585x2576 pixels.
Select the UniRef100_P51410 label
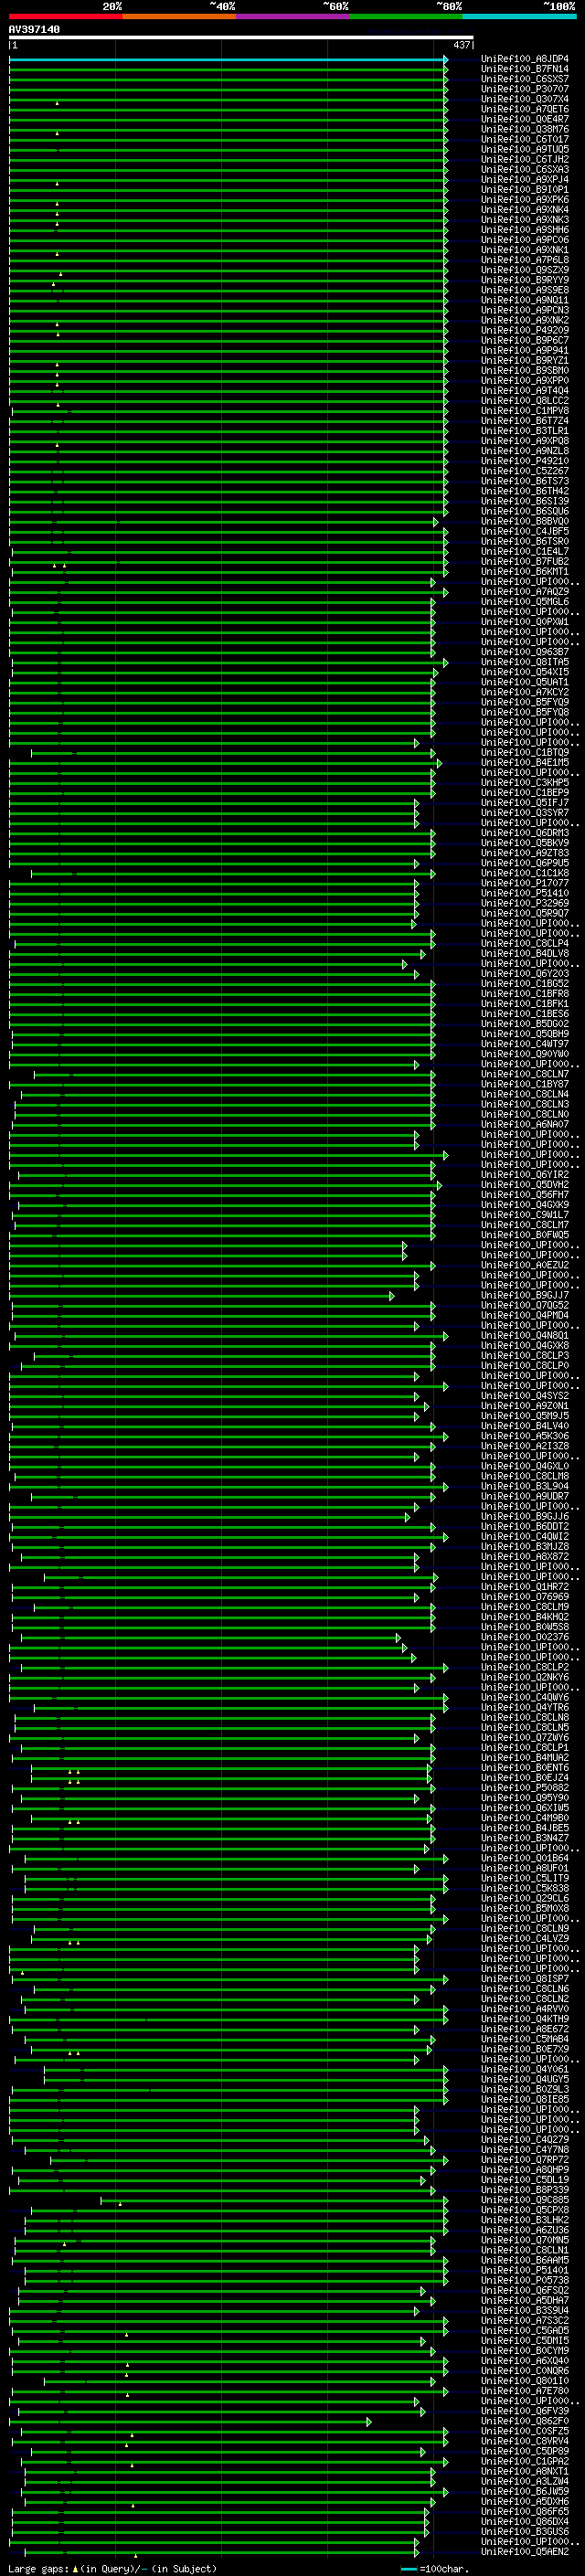coord(525,893)
